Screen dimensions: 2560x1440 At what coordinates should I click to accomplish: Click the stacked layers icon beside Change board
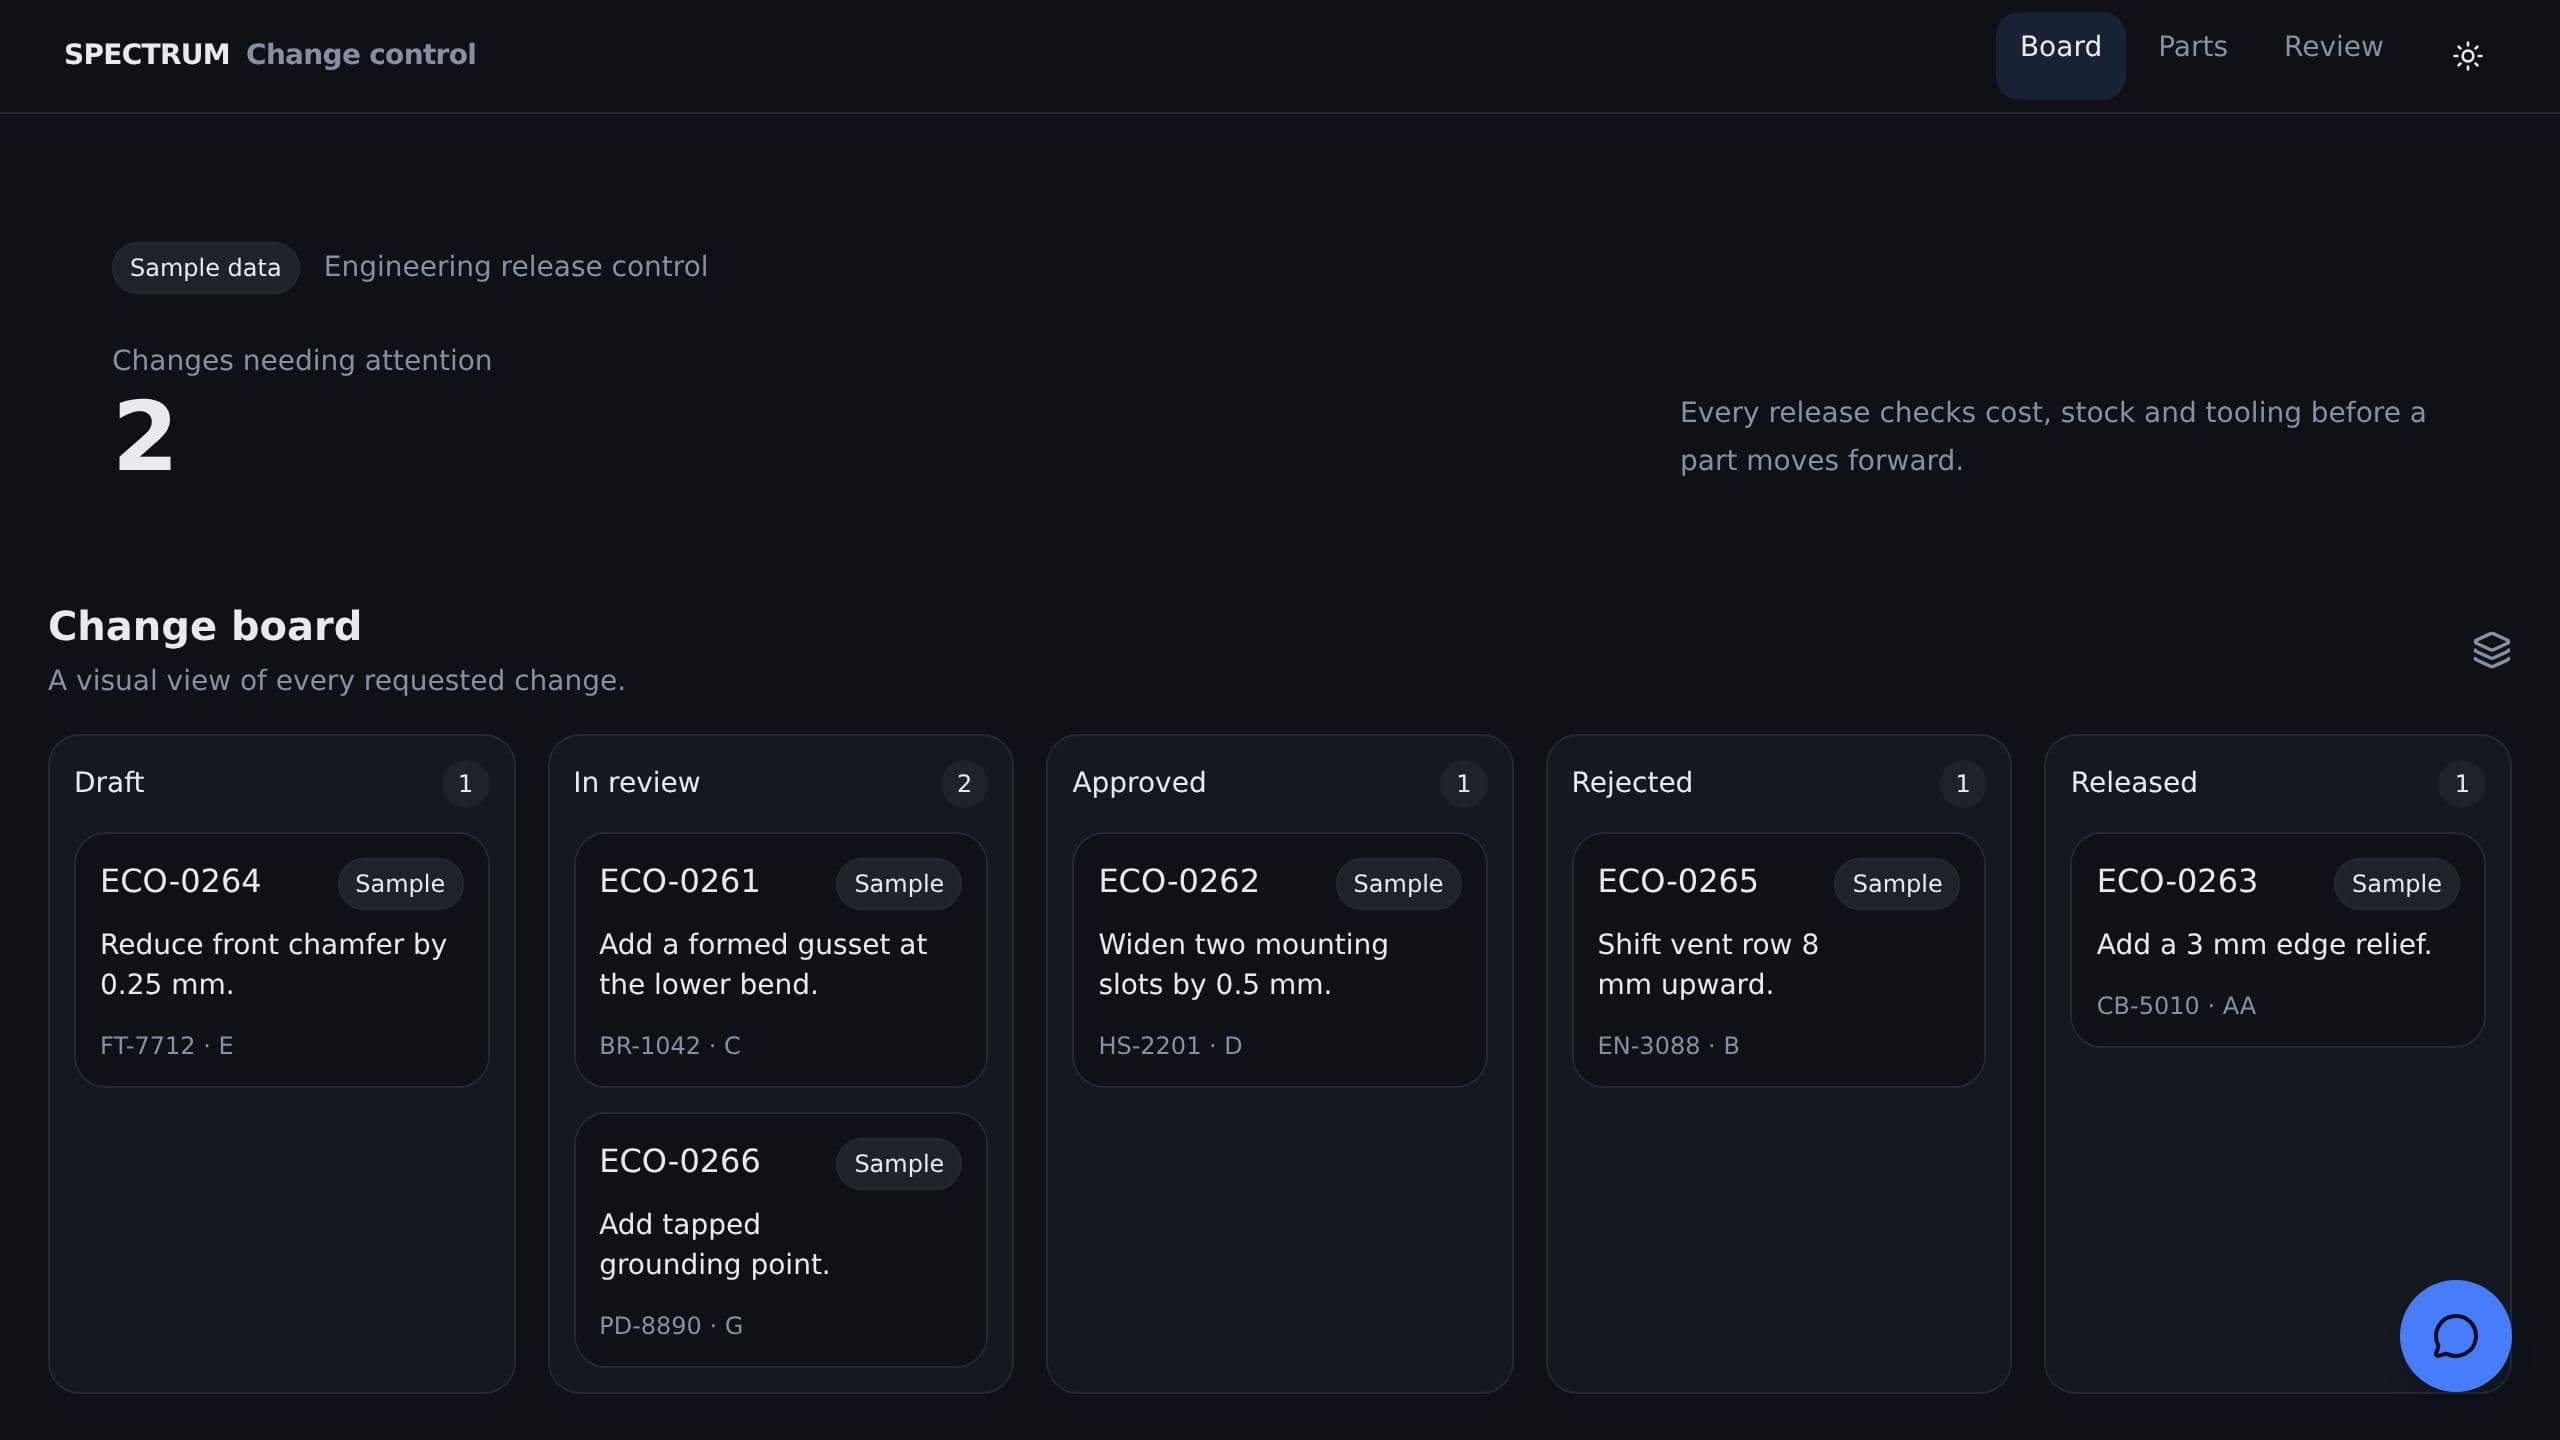click(x=2491, y=650)
